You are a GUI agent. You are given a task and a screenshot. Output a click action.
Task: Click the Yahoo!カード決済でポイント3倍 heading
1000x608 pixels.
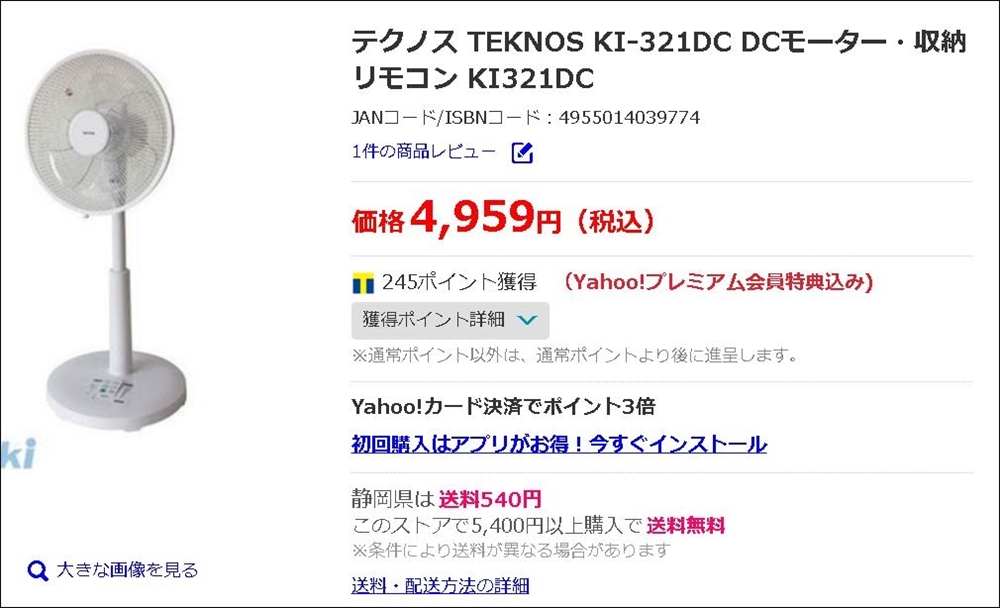tap(504, 407)
